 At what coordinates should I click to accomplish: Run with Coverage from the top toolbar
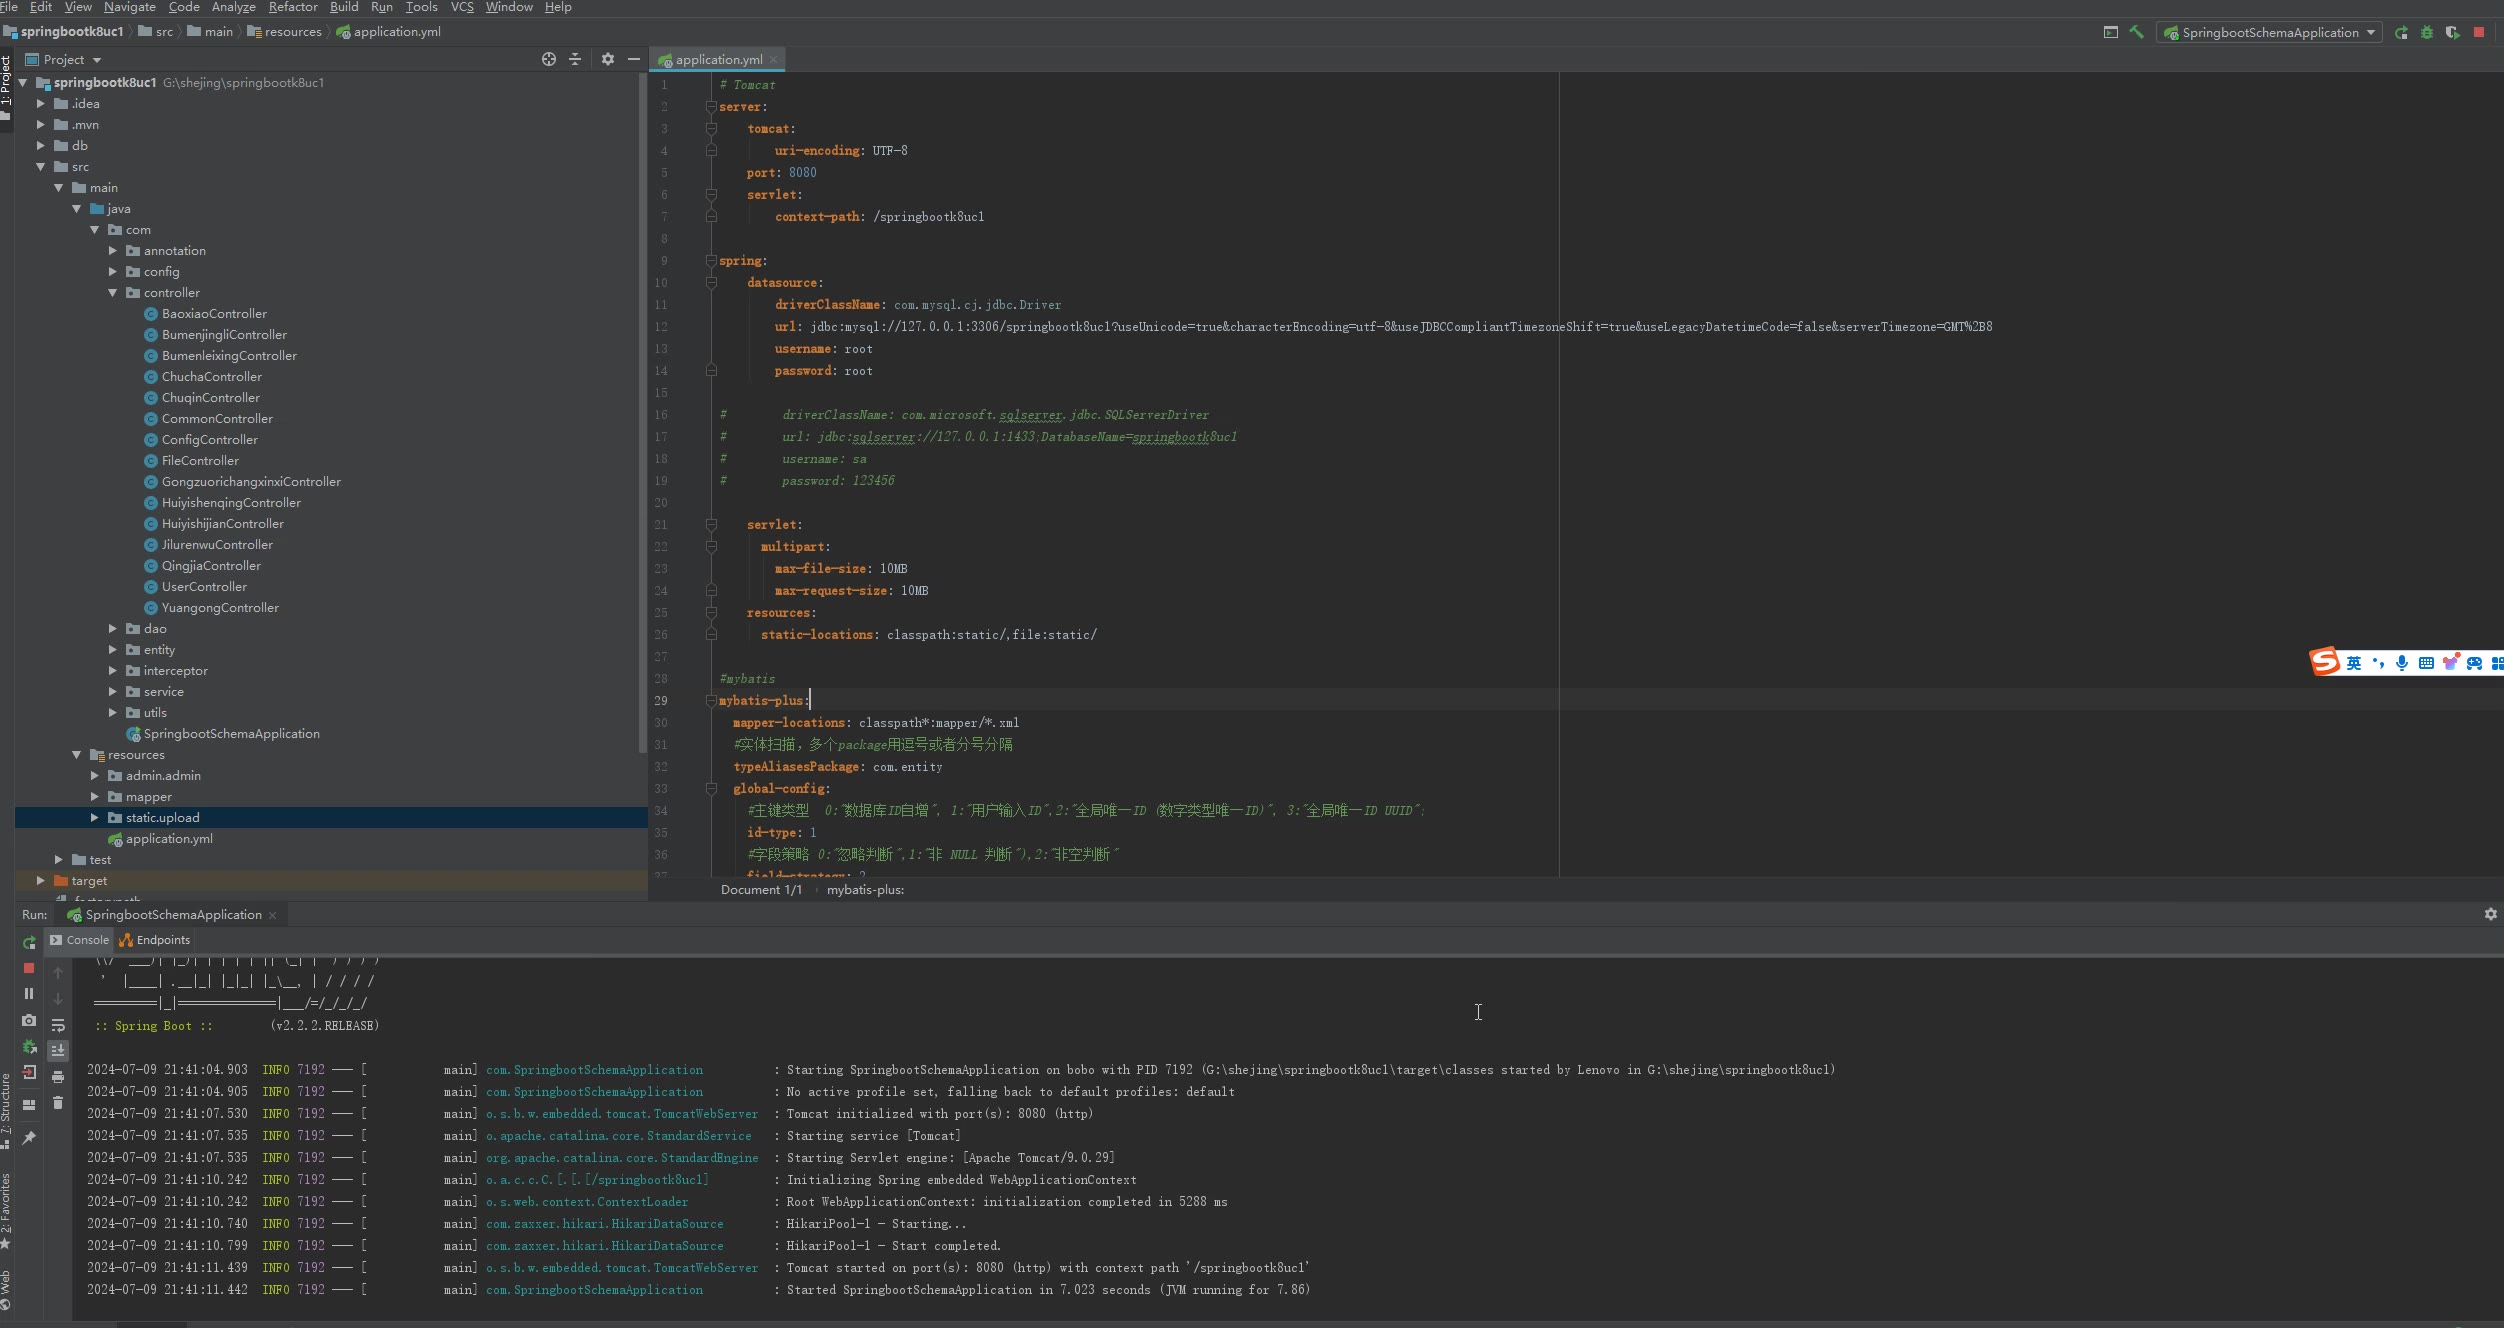click(x=2452, y=32)
